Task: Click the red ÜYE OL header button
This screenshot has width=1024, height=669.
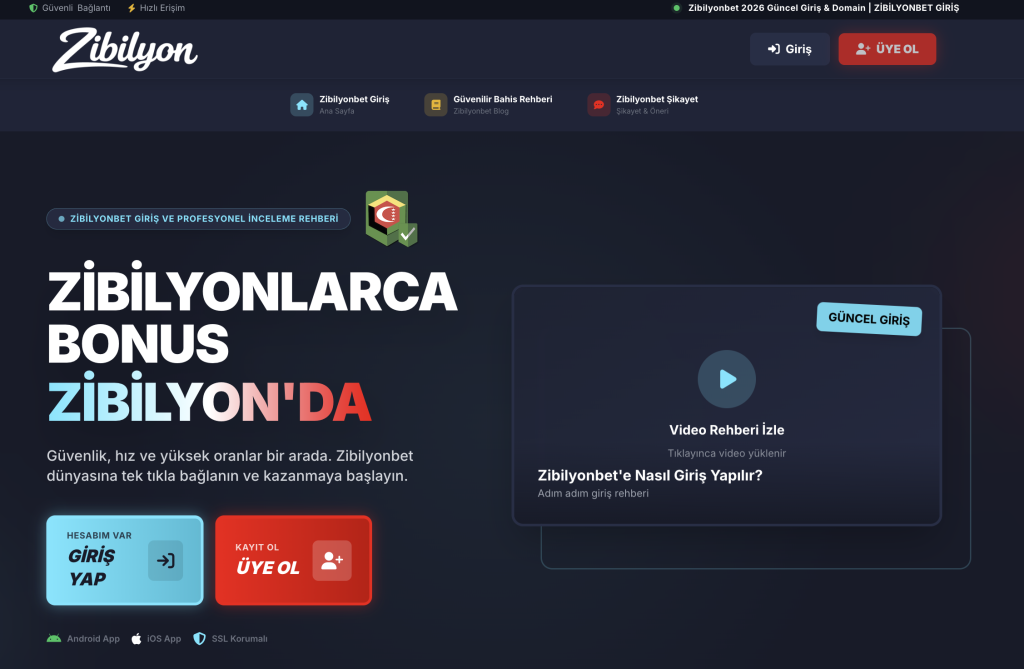Action: (887, 49)
